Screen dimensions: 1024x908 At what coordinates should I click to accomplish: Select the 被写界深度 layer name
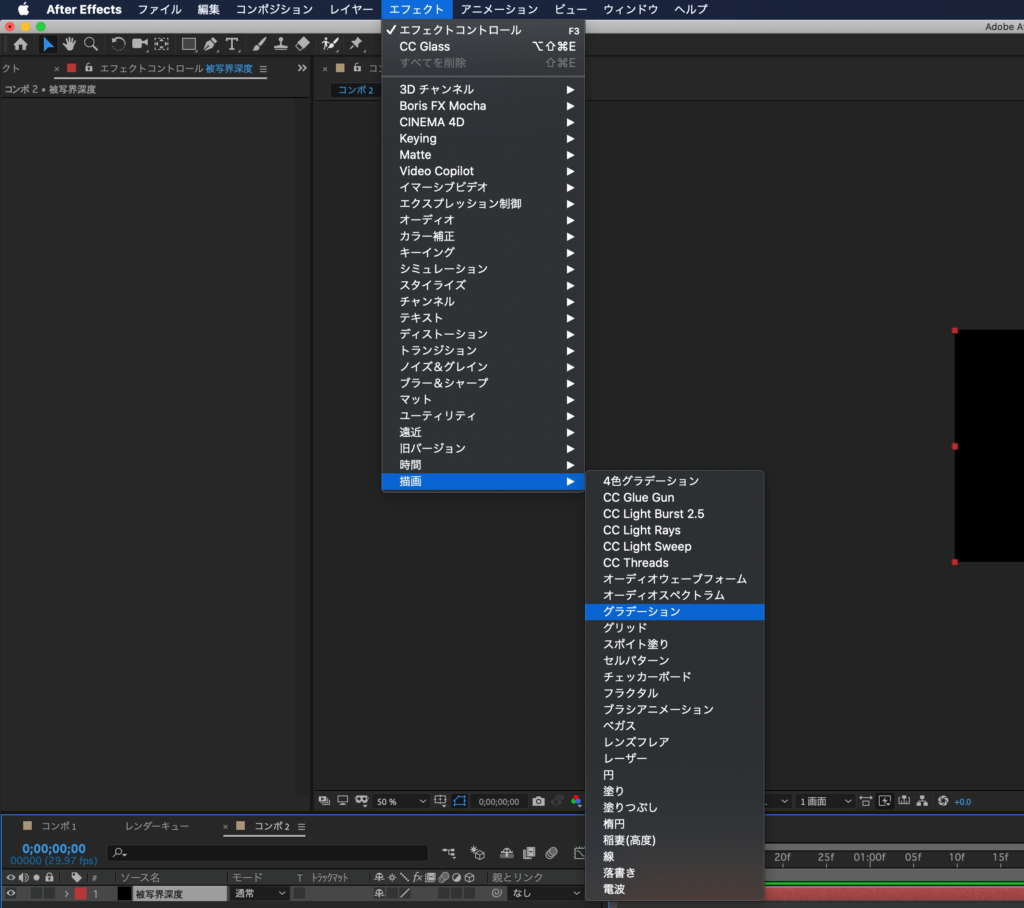(180, 894)
